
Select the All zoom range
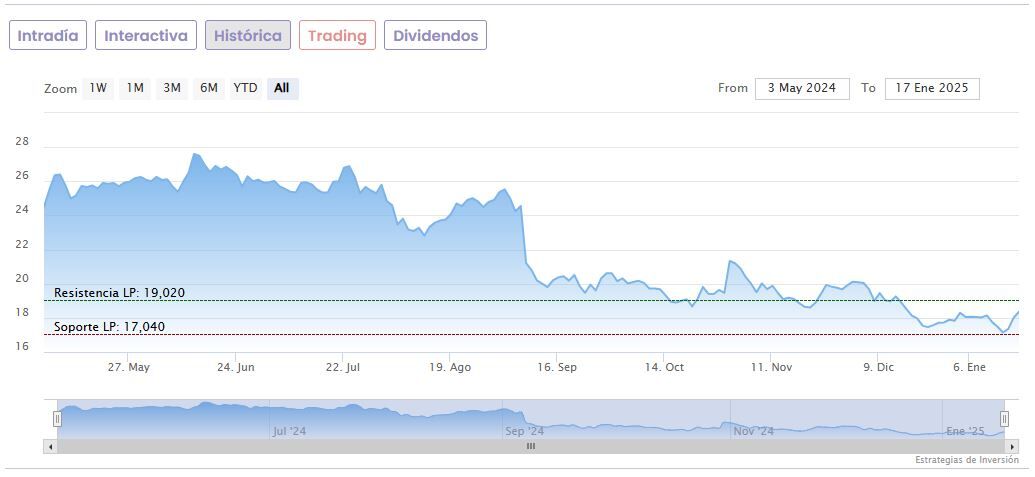tap(282, 88)
